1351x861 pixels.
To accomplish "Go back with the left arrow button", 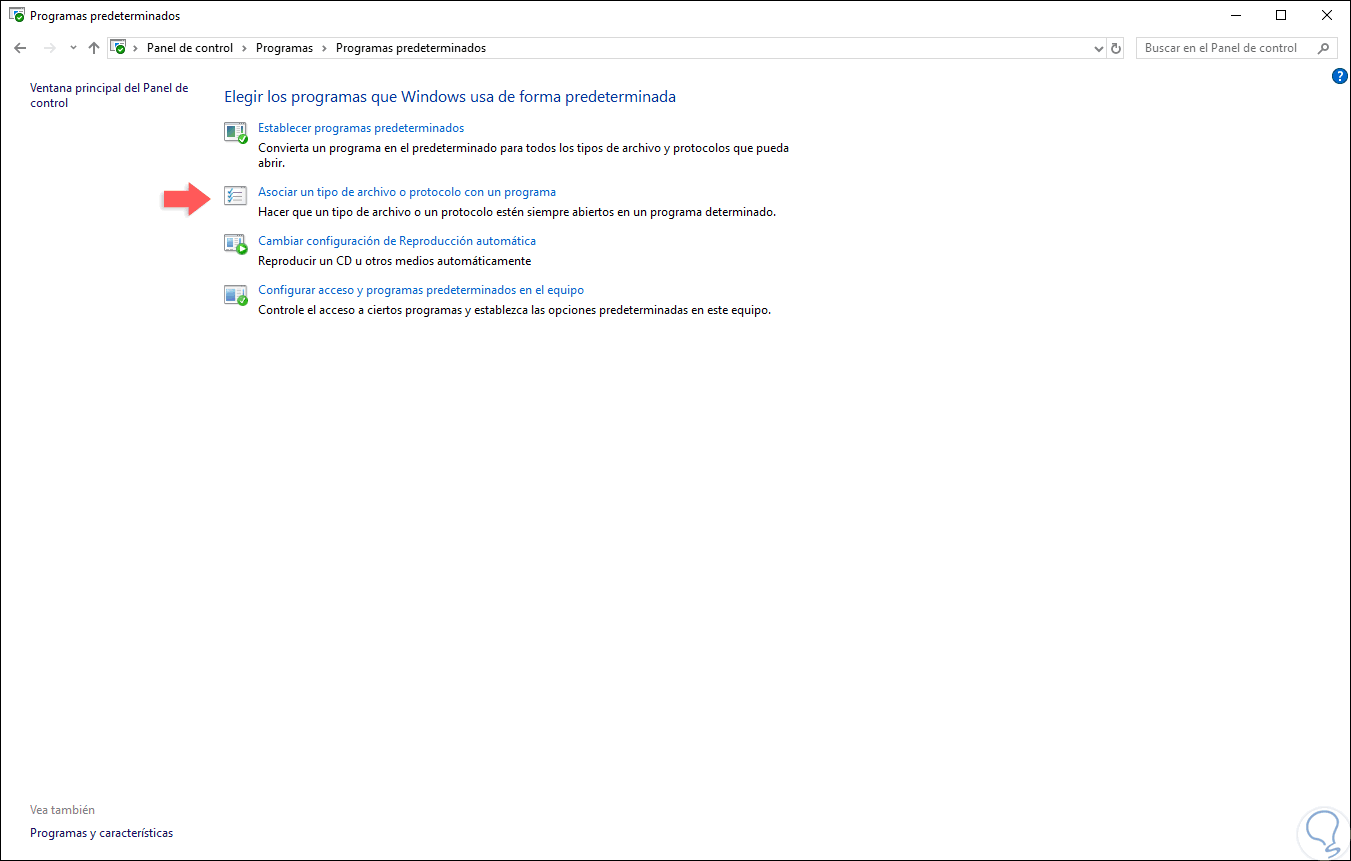I will coord(20,48).
